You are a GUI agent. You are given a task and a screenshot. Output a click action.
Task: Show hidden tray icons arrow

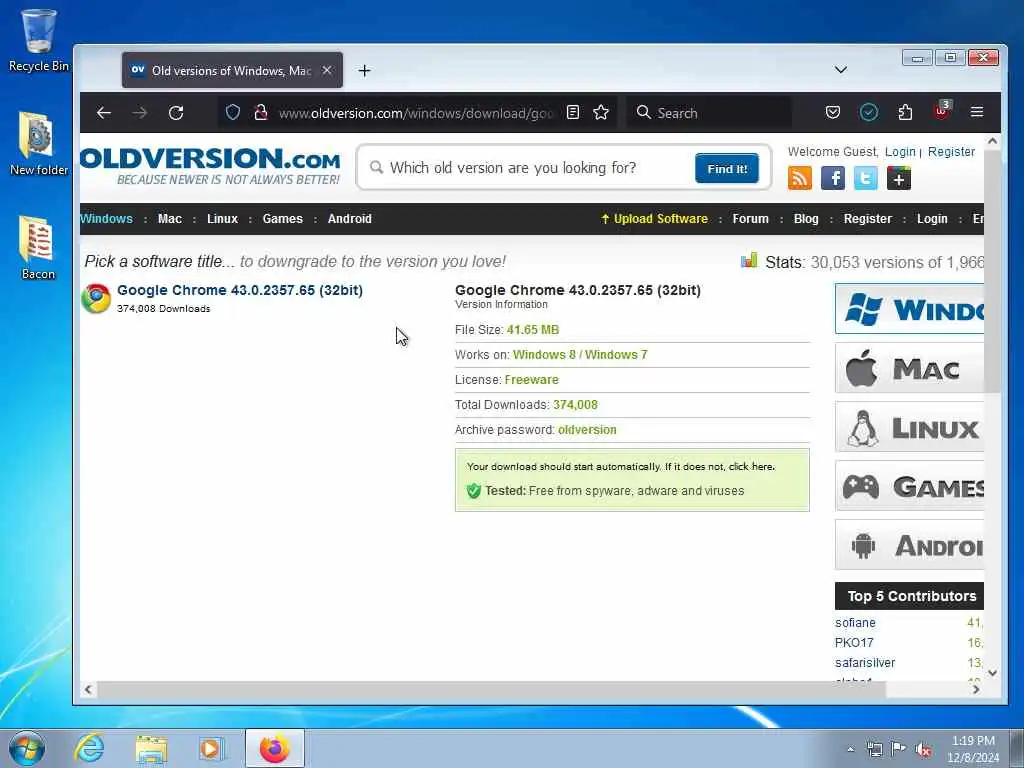pyautogui.click(x=850, y=749)
